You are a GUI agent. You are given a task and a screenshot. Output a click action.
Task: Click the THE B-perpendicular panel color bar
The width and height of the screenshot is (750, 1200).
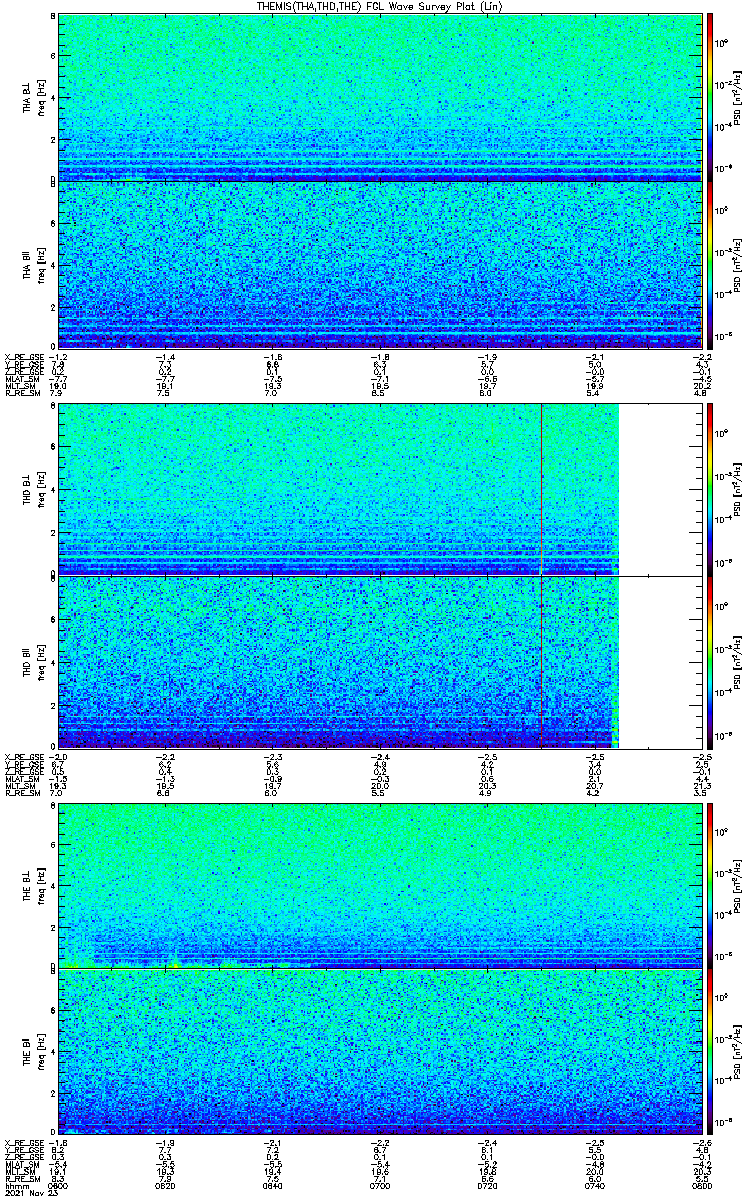710,885
